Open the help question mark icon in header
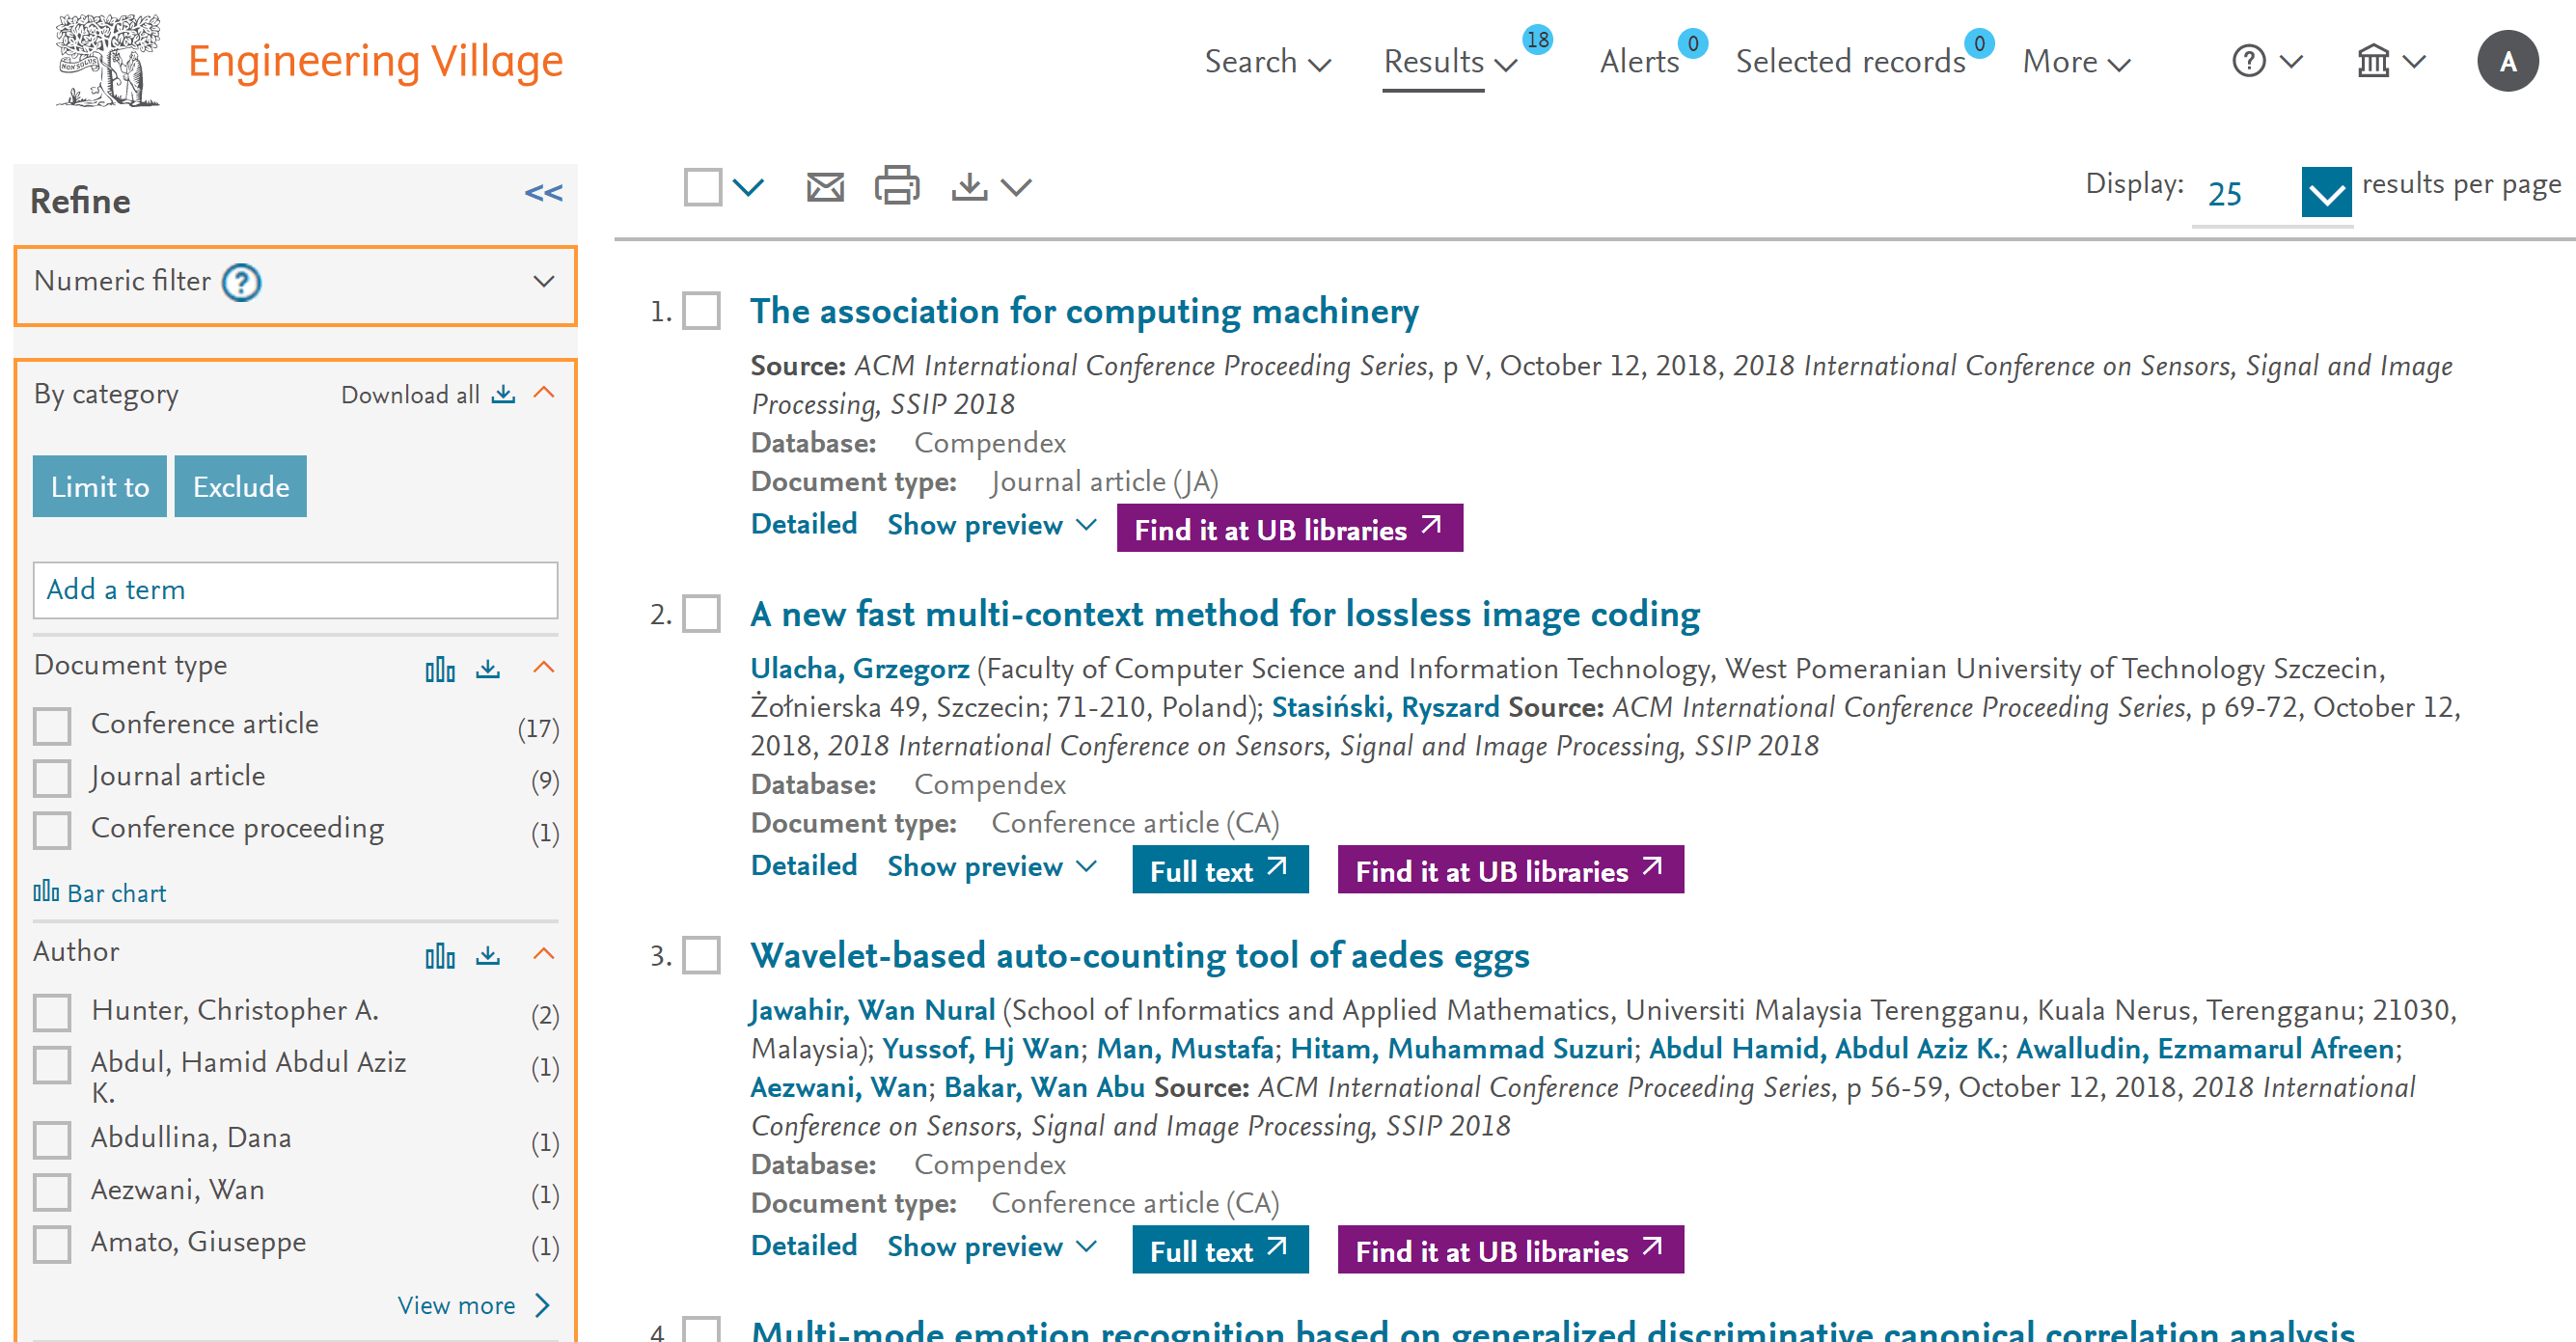Screen dimensions: 2576x1342 [2249, 61]
